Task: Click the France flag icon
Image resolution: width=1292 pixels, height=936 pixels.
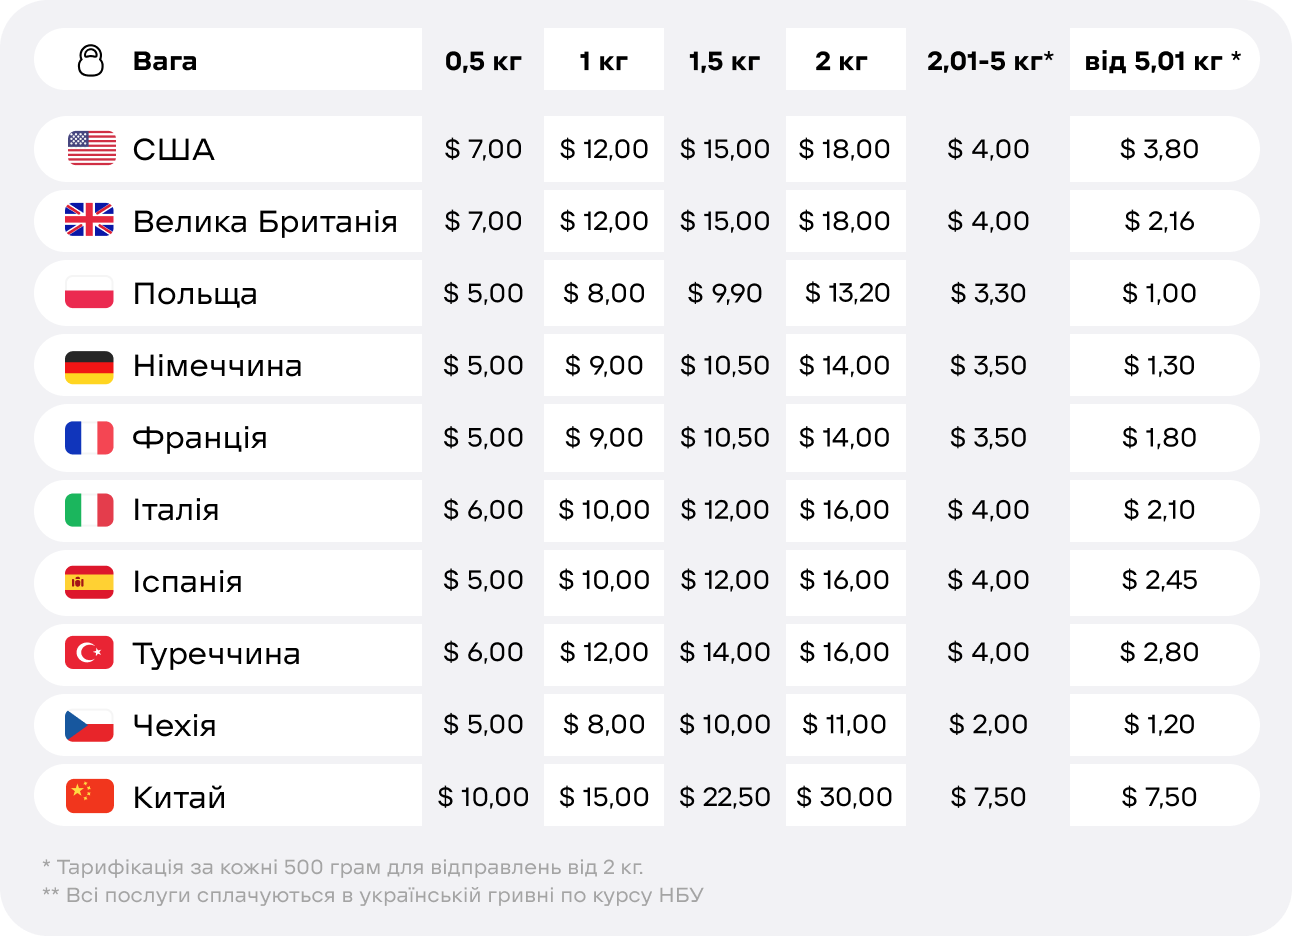Action: pyautogui.click(x=90, y=437)
